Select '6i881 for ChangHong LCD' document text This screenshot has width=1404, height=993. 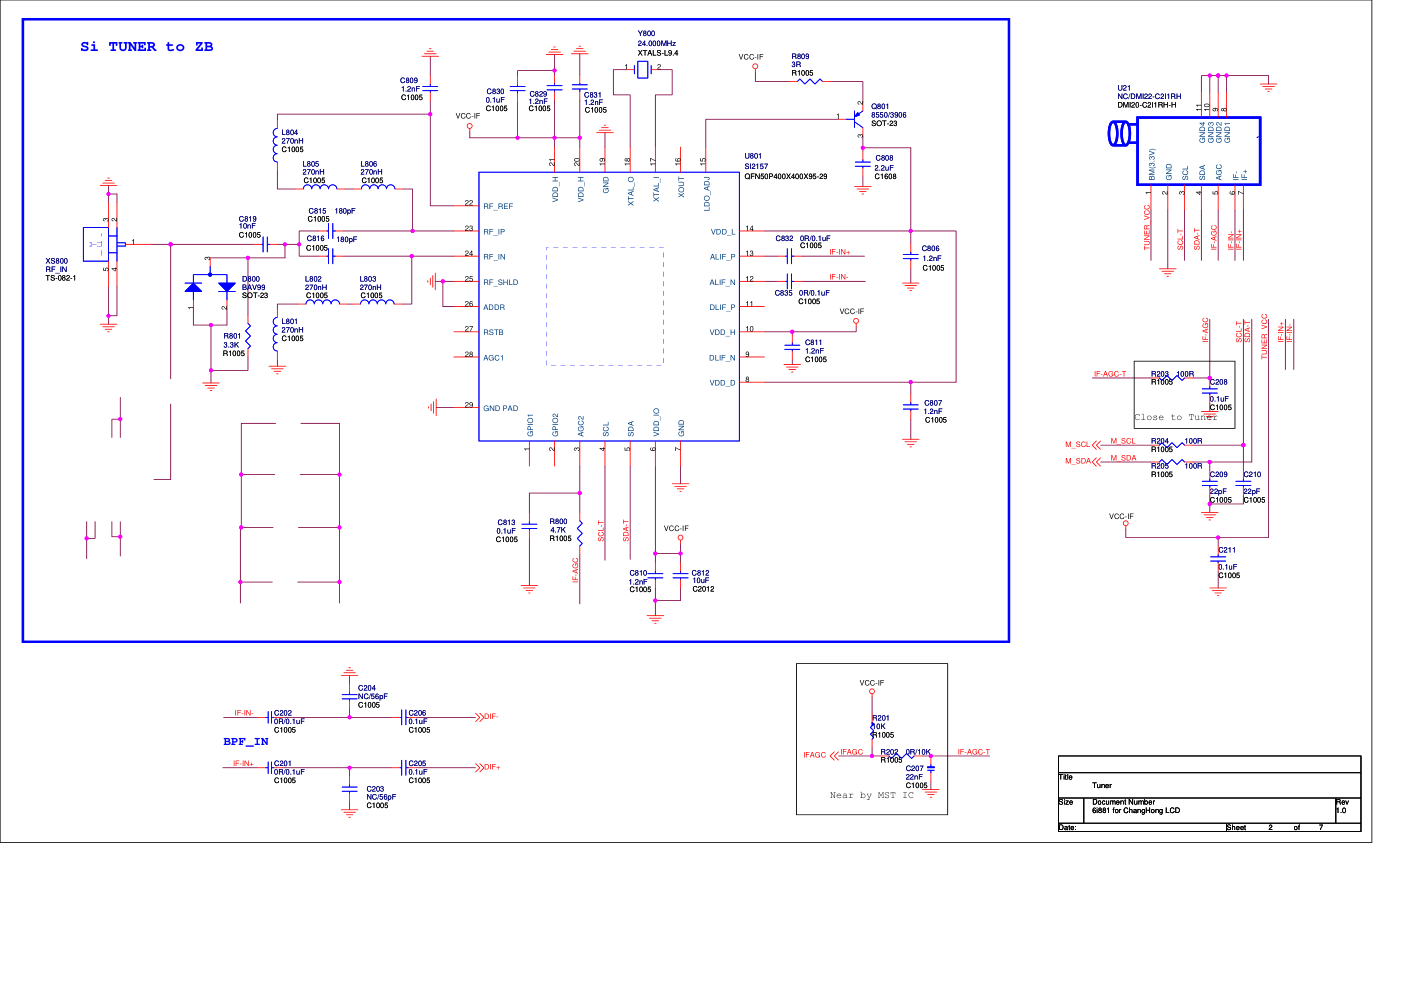(x=1136, y=811)
